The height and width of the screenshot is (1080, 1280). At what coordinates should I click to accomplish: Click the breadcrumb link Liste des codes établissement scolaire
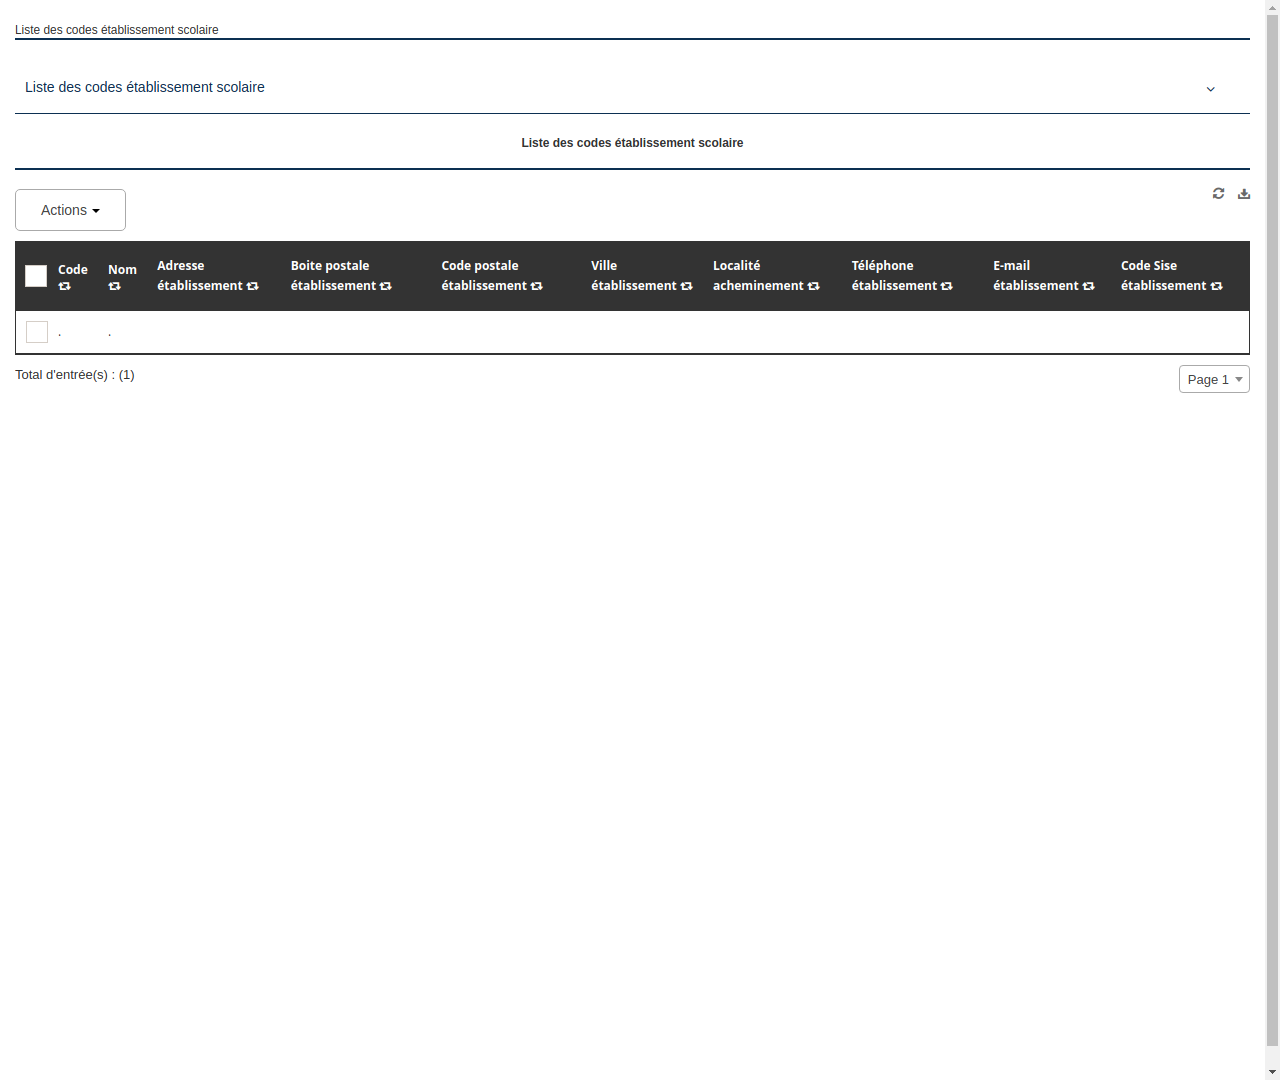(x=117, y=30)
